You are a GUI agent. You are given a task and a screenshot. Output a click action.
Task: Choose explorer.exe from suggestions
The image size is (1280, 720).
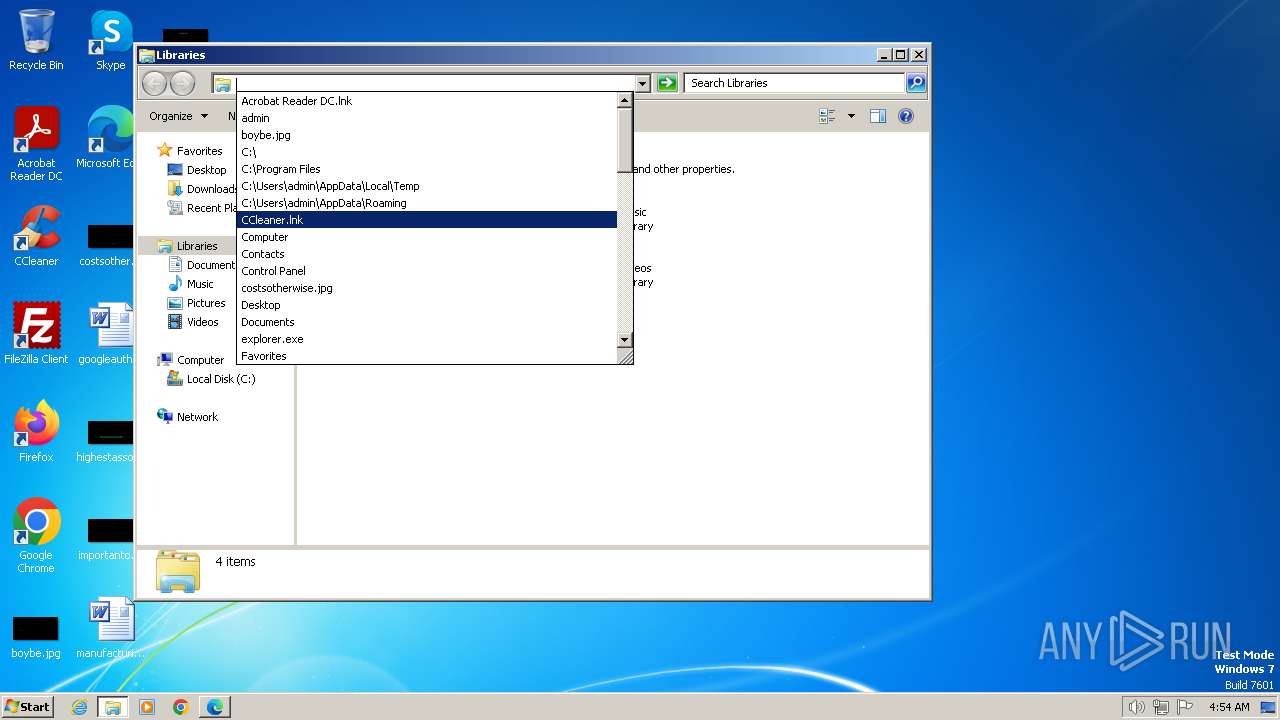426,339
